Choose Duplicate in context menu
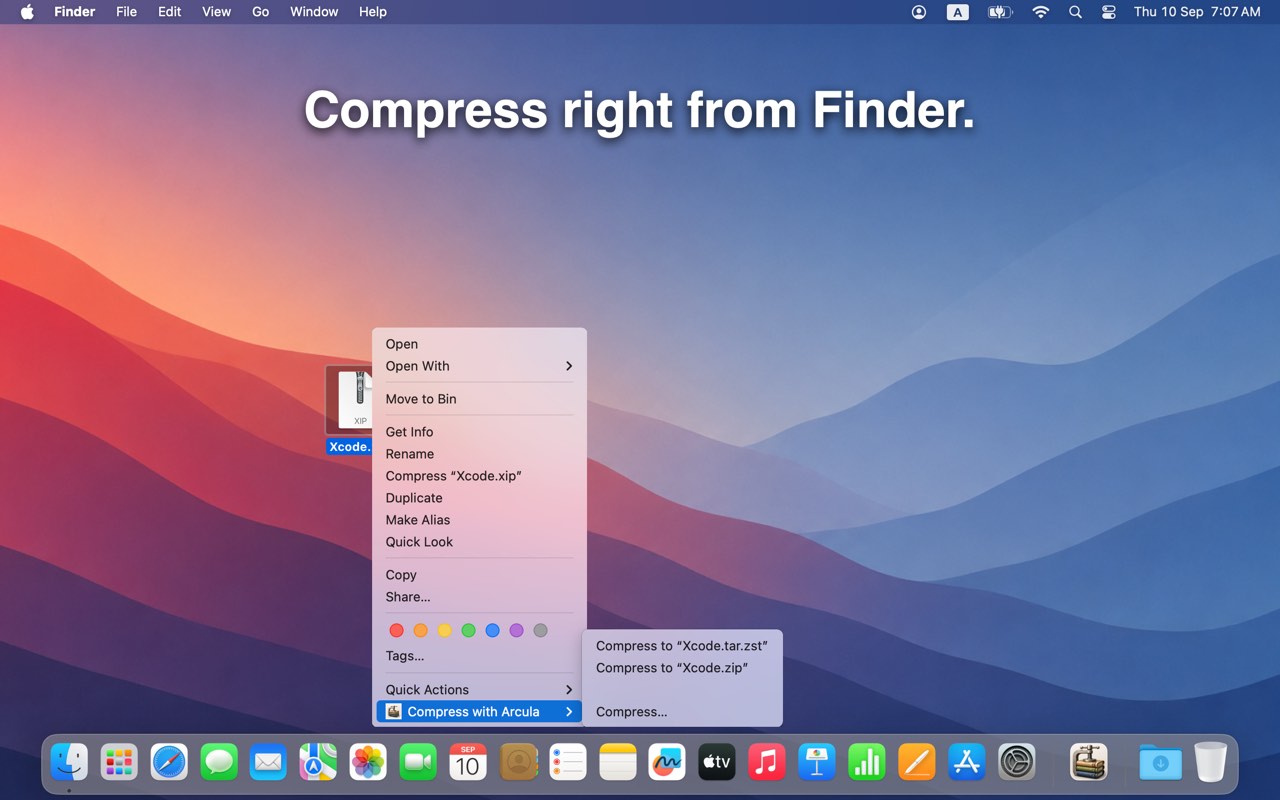Image resolution: width=1280 pixels, height=800 pixels. (479, 498)
